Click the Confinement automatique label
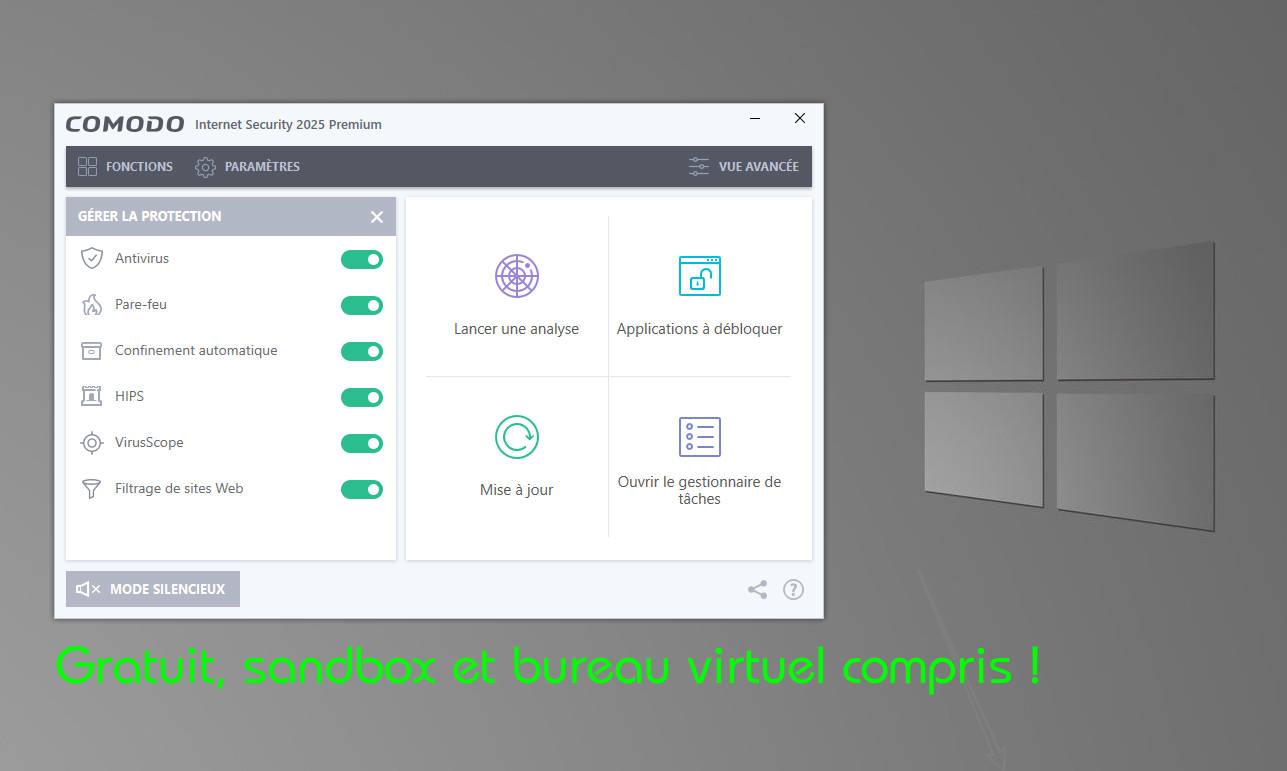Viewport: 1287px width, 771px height. coord(196,350)
